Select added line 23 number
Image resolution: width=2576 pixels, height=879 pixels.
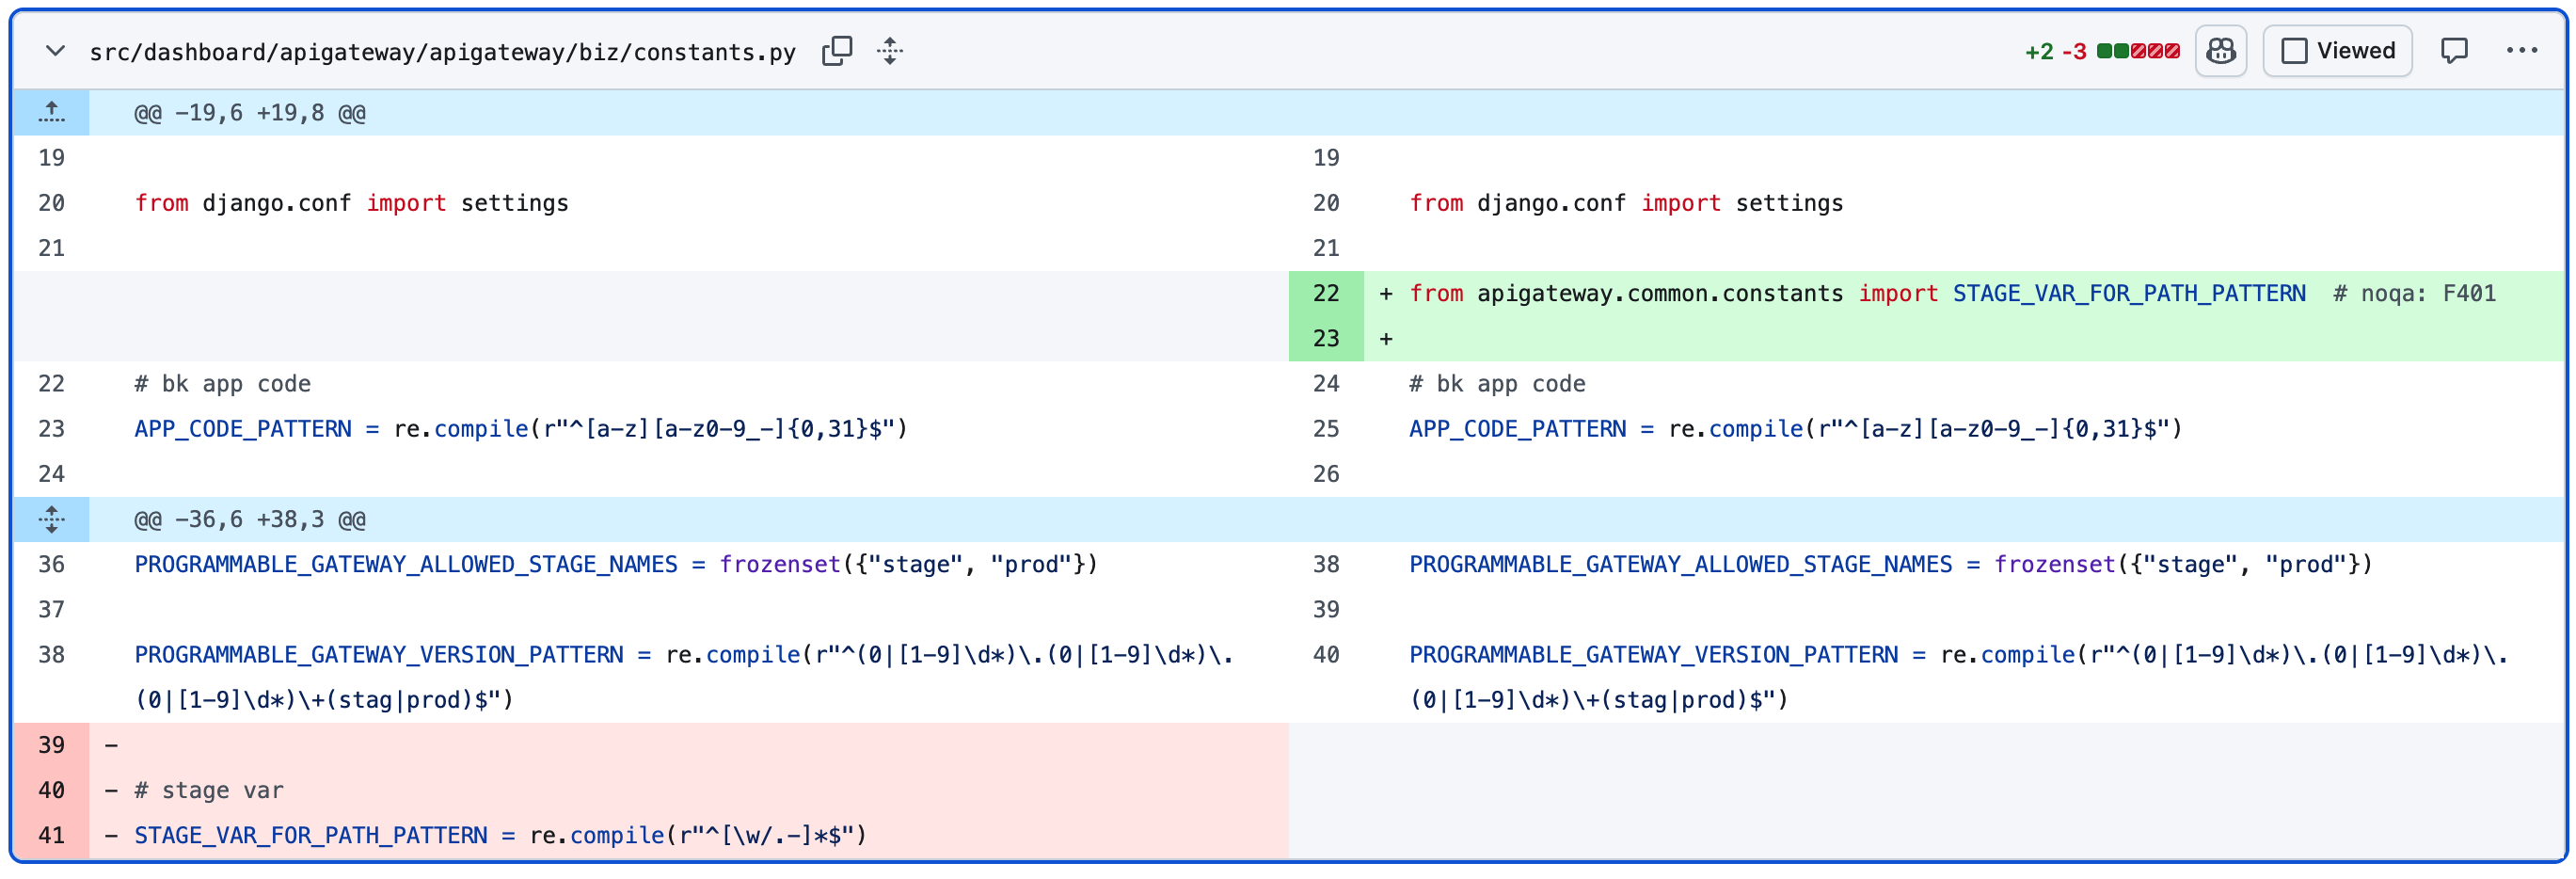click(x=1326, y=338)
